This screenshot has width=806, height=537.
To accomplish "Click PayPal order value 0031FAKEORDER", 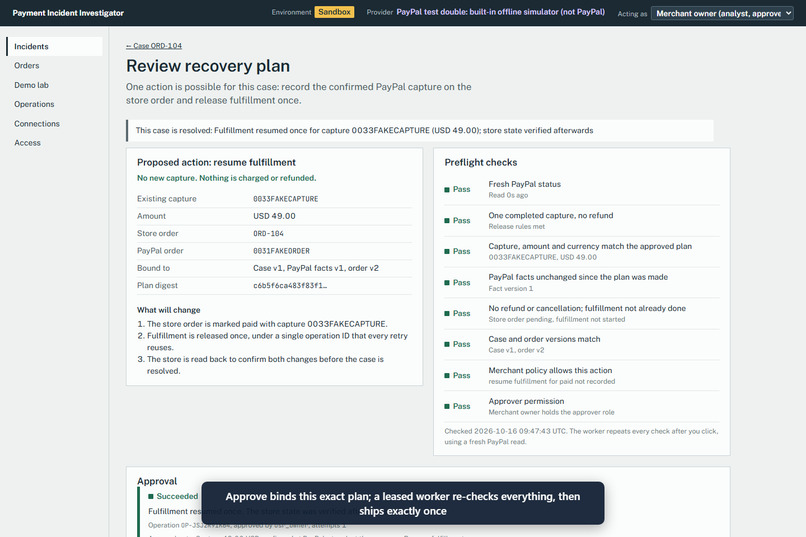I will pyautogui.click(x=281, y=251).
